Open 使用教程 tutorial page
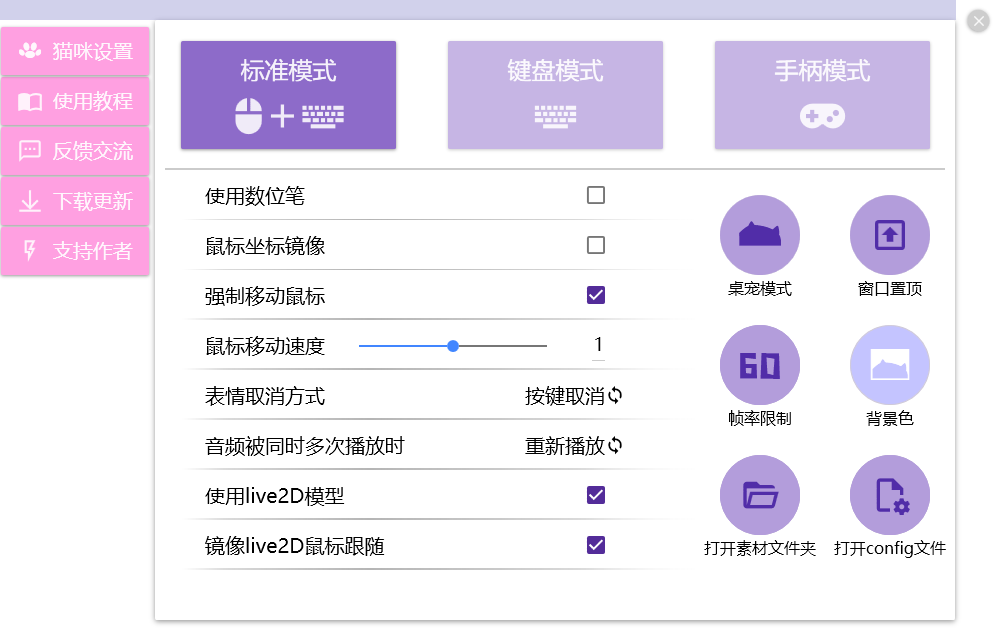 click(x=75, y=100)
